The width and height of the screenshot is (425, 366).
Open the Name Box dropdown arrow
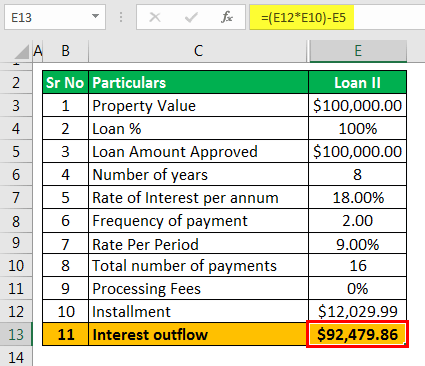[96, 17]
